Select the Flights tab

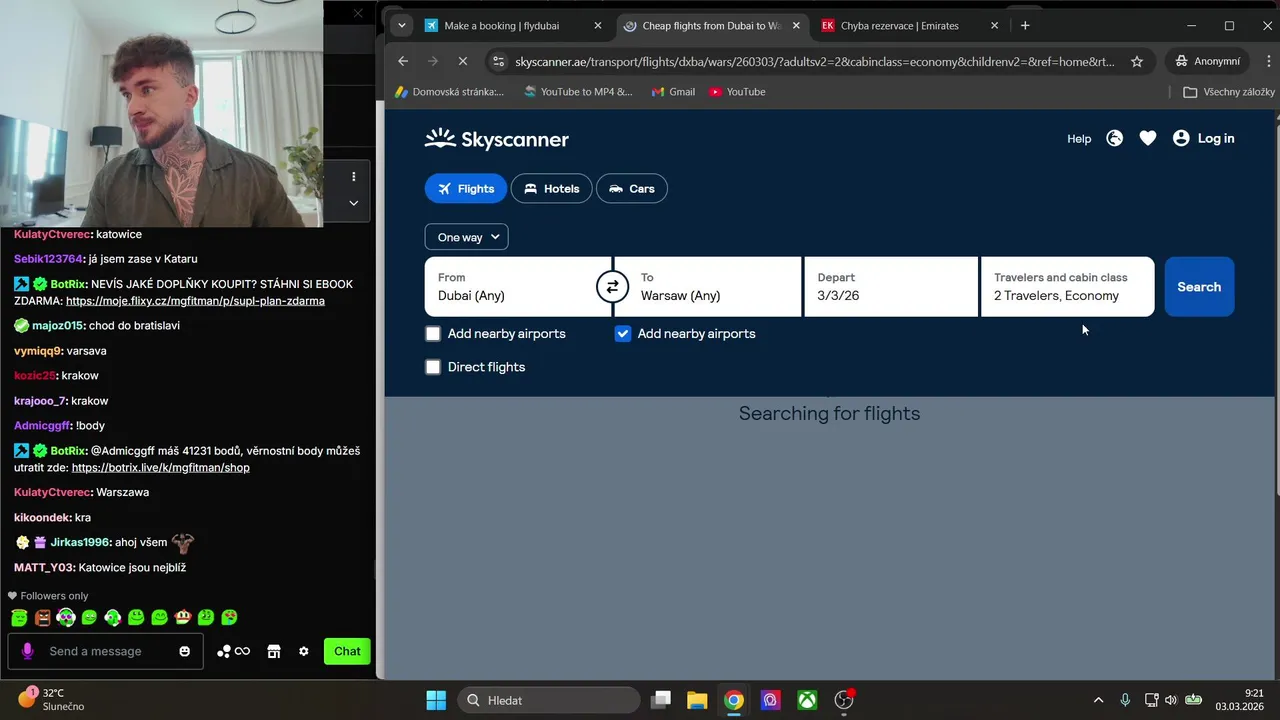pos(466,188)
